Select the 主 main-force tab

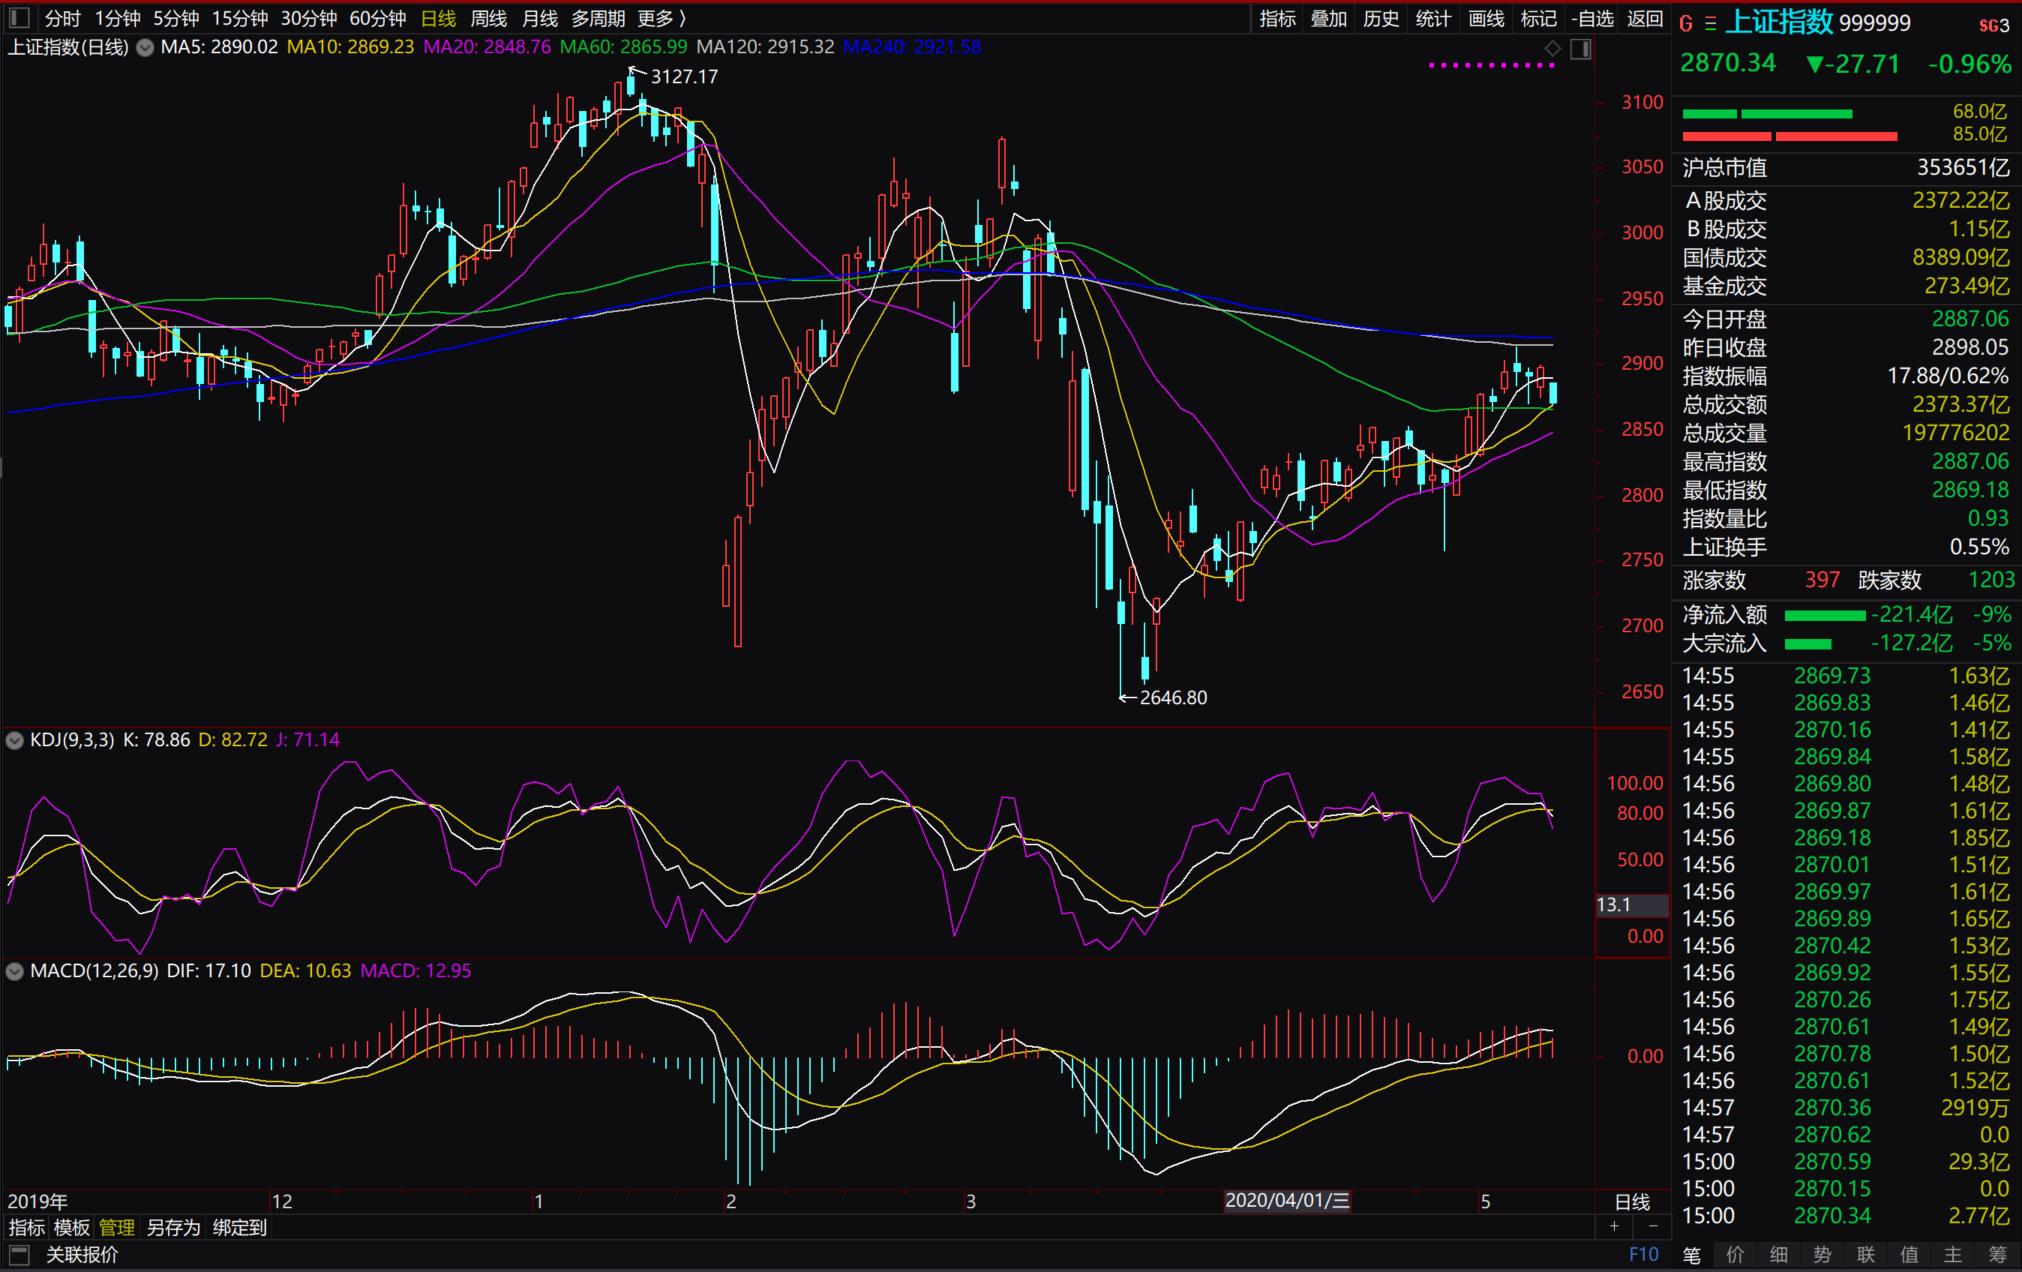point(1953,1254)
